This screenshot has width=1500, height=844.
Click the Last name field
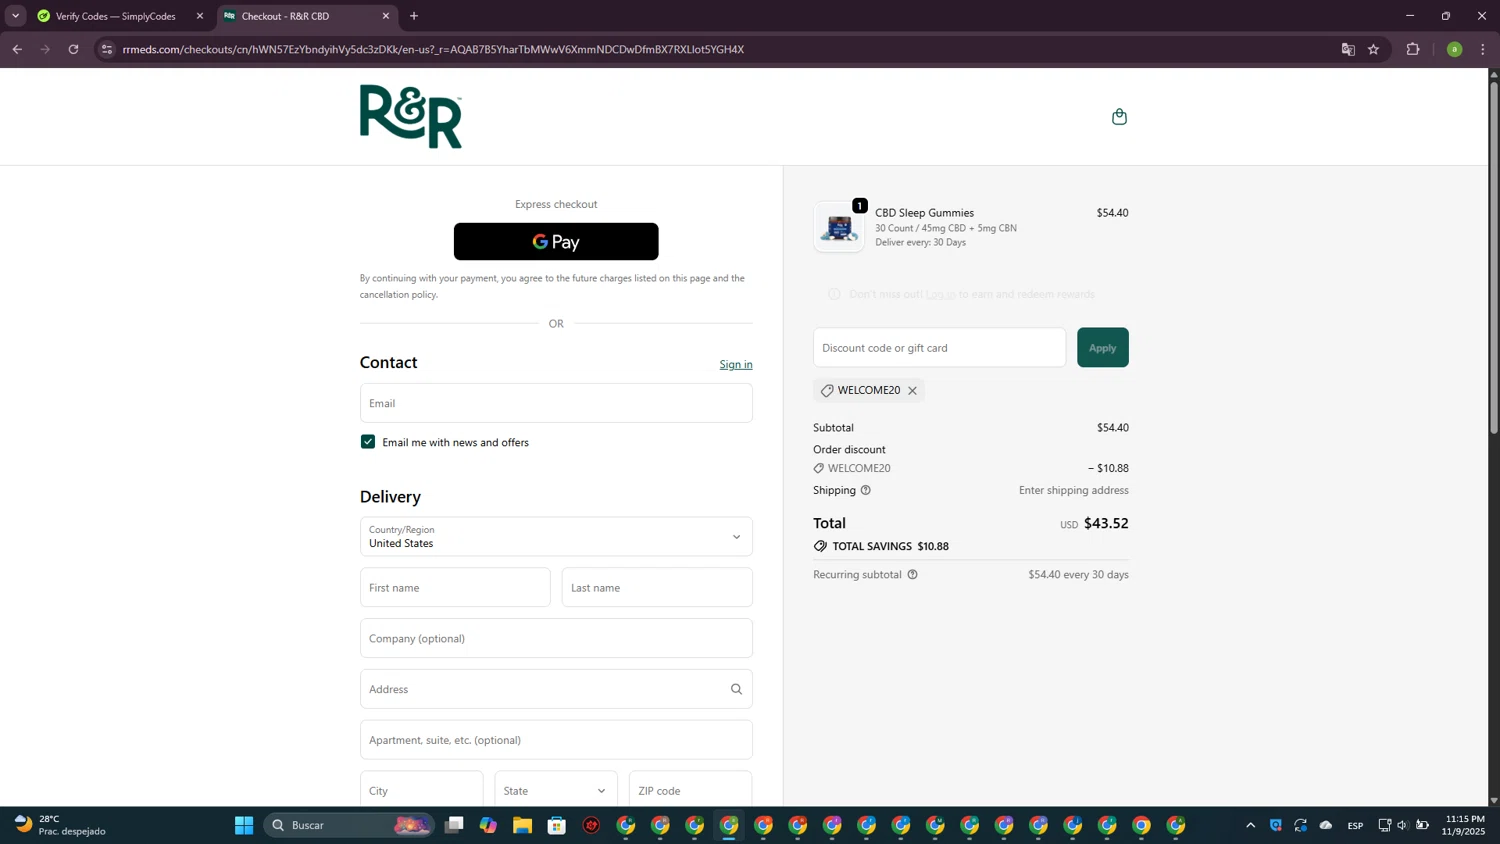pyautogui.click(x=657, y=588)
